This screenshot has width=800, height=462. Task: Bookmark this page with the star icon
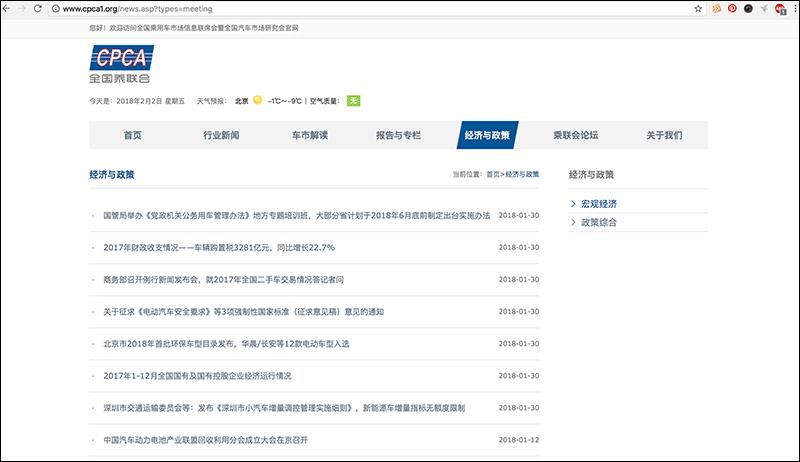698,9
